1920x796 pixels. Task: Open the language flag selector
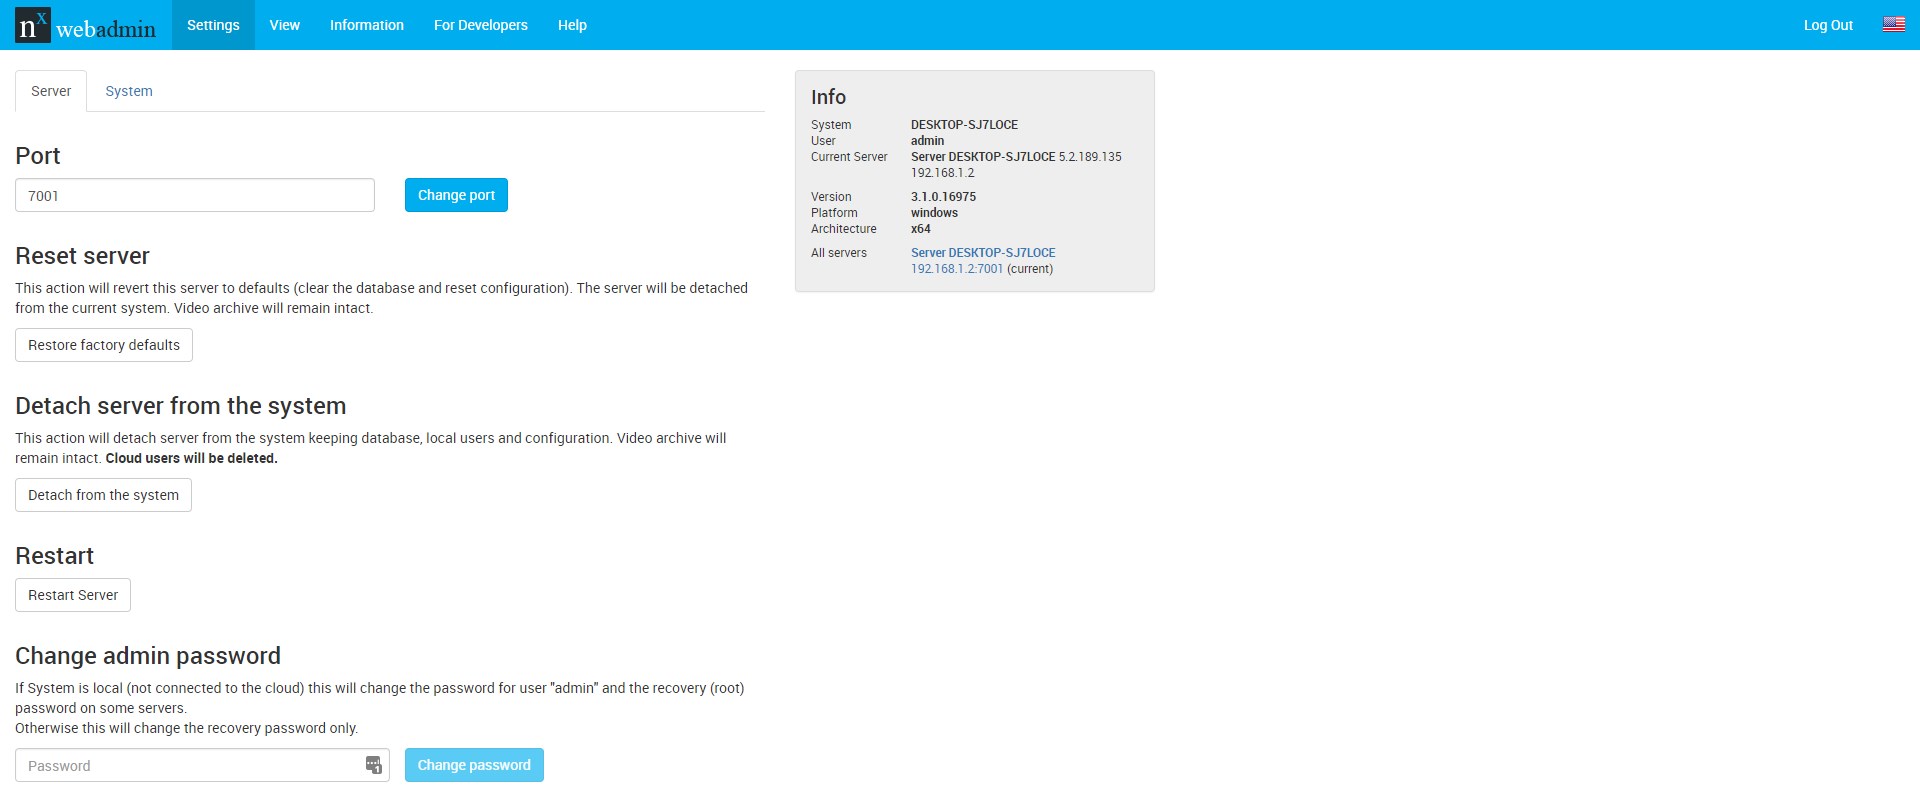(1894, 25)
